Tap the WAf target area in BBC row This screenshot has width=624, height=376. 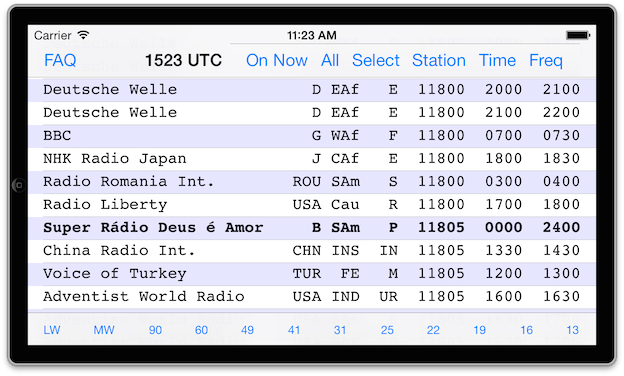[345, 136]
